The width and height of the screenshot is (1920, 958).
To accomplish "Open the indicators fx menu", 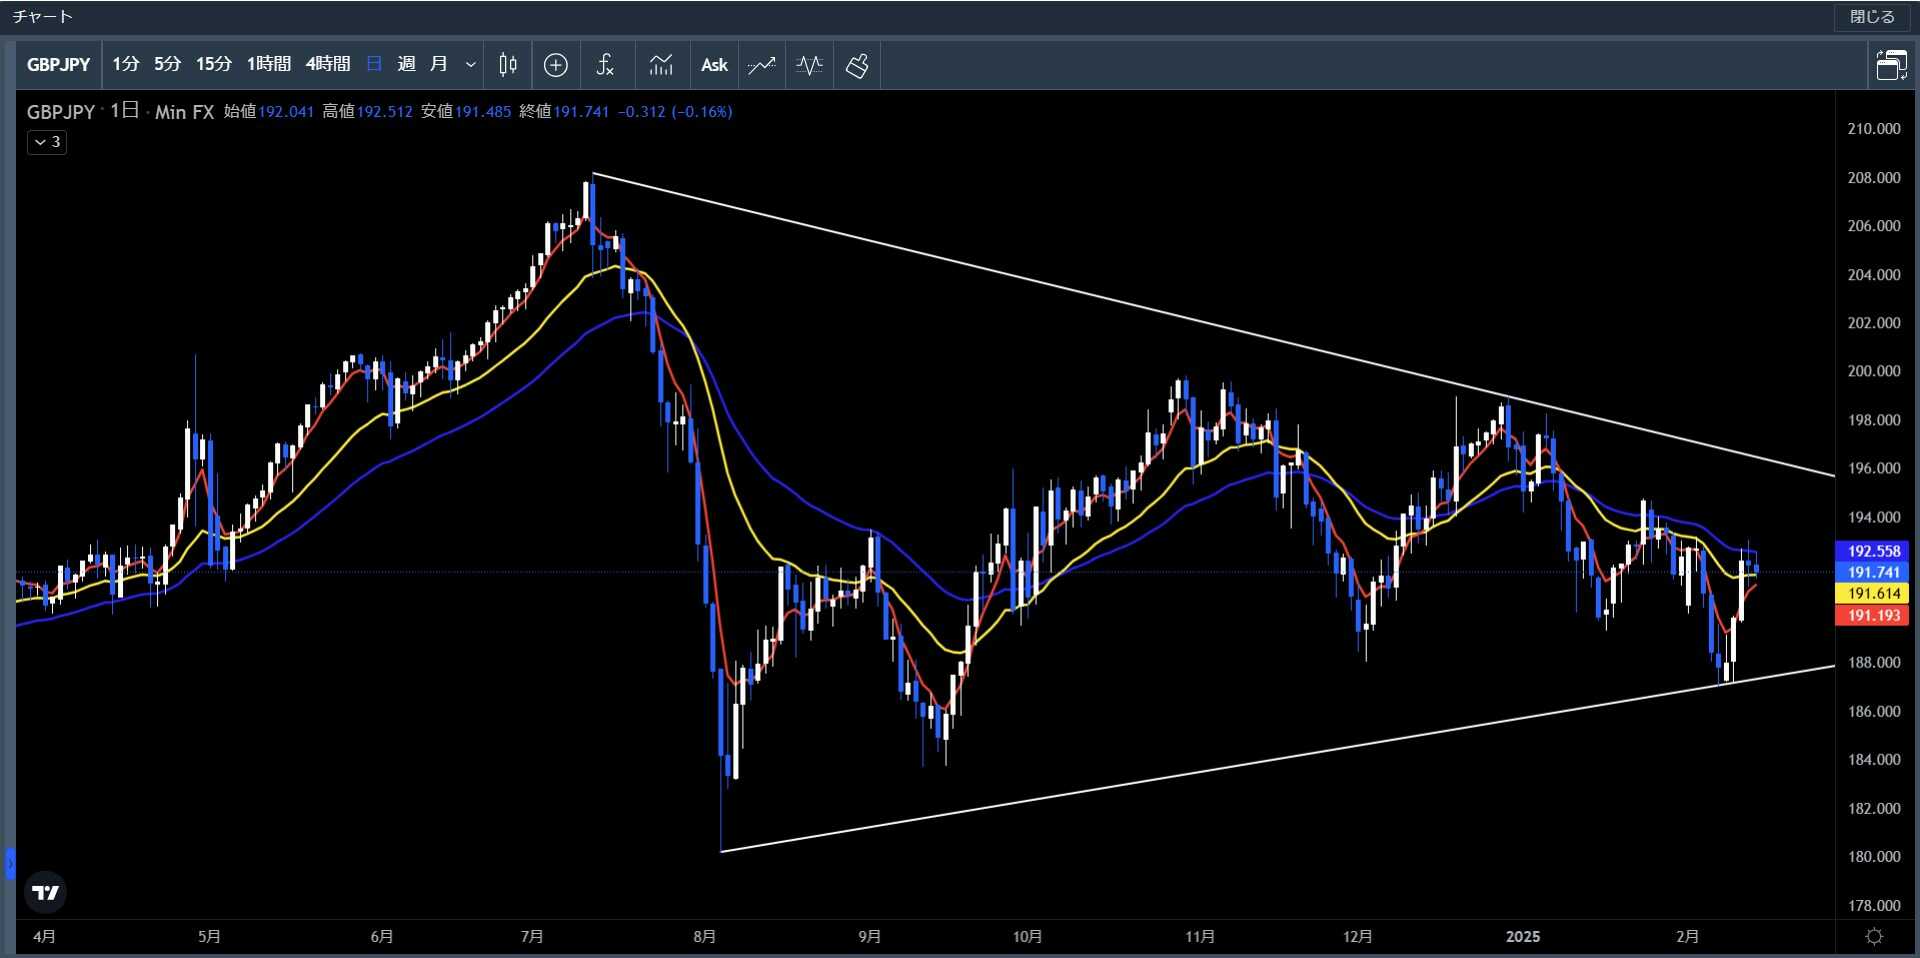I will (605, 65).
